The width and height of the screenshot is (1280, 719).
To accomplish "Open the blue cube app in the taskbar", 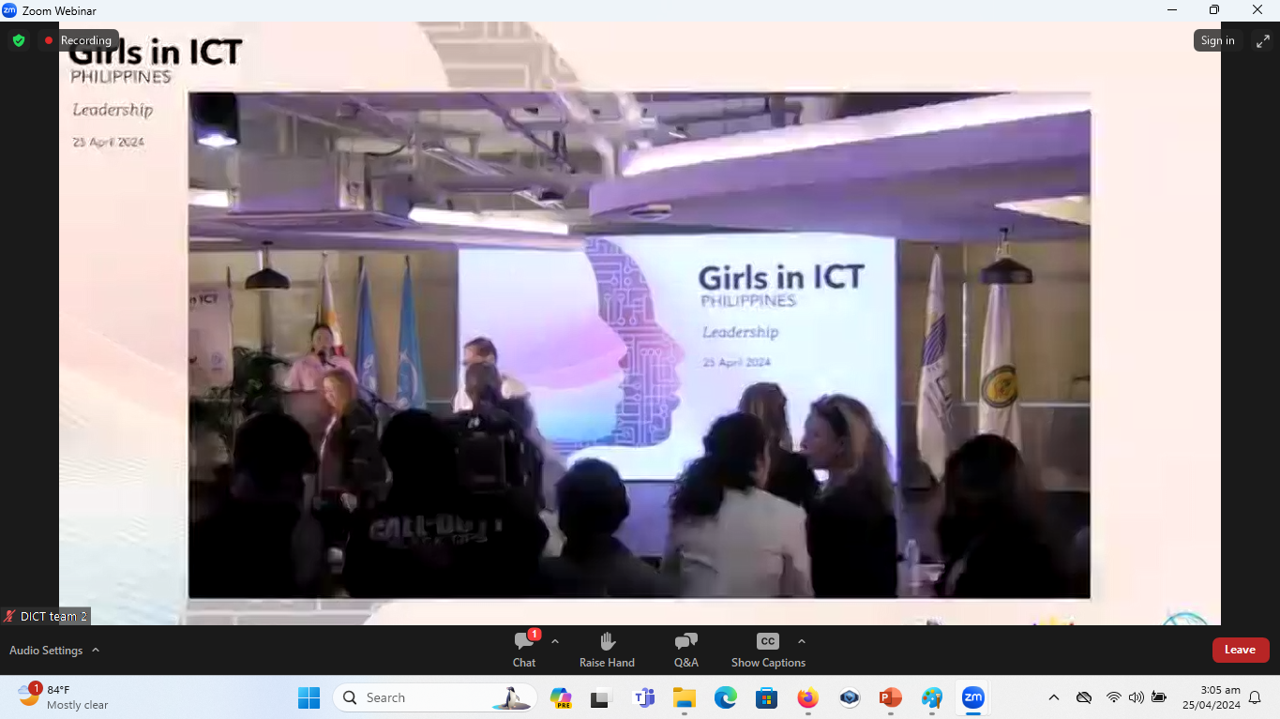I will click(849, 698).
